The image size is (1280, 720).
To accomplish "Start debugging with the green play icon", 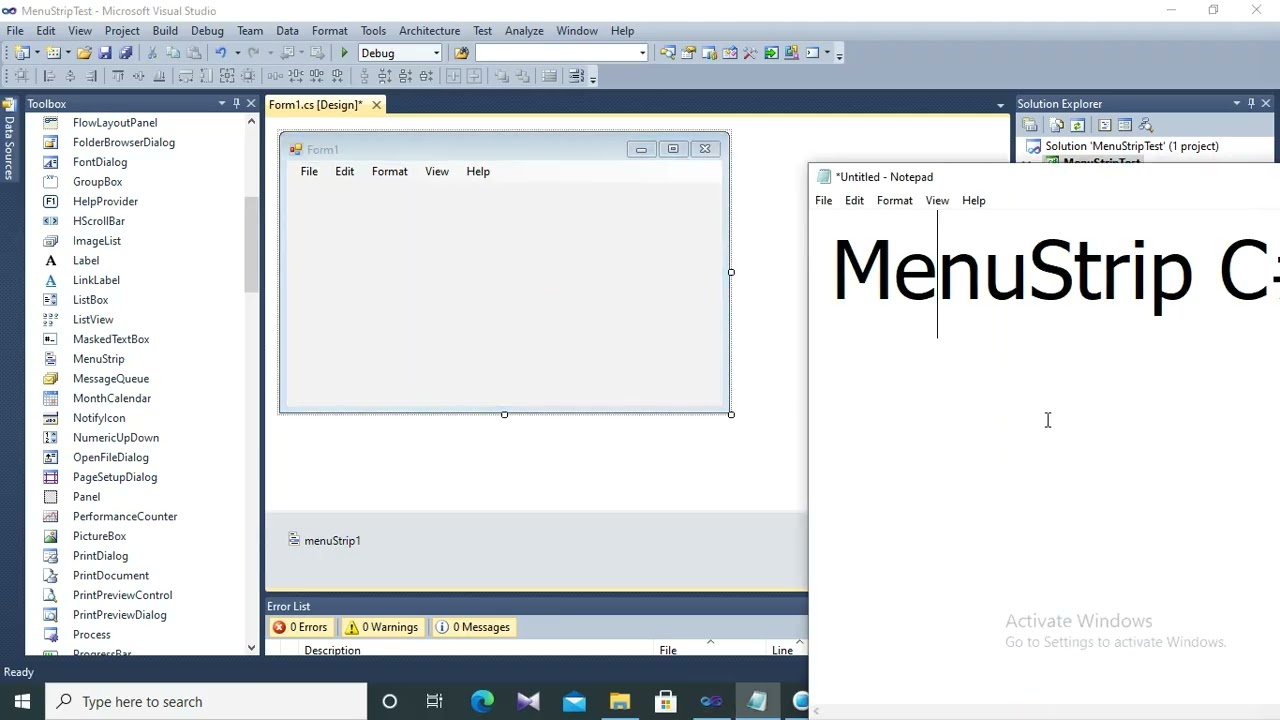I will click(x=344, y=53).
